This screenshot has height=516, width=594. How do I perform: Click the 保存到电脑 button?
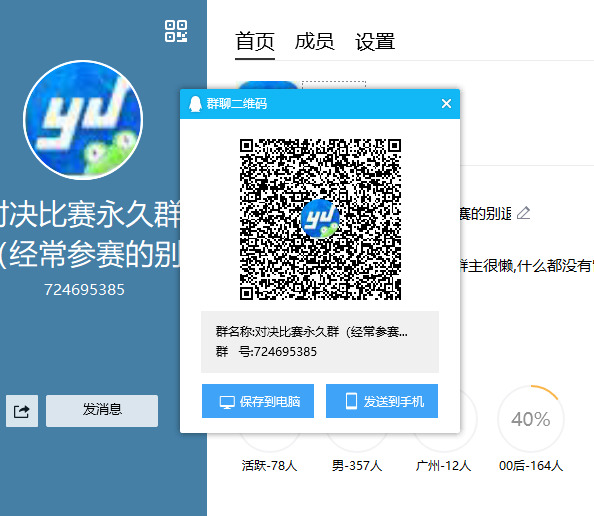point(258,401)
